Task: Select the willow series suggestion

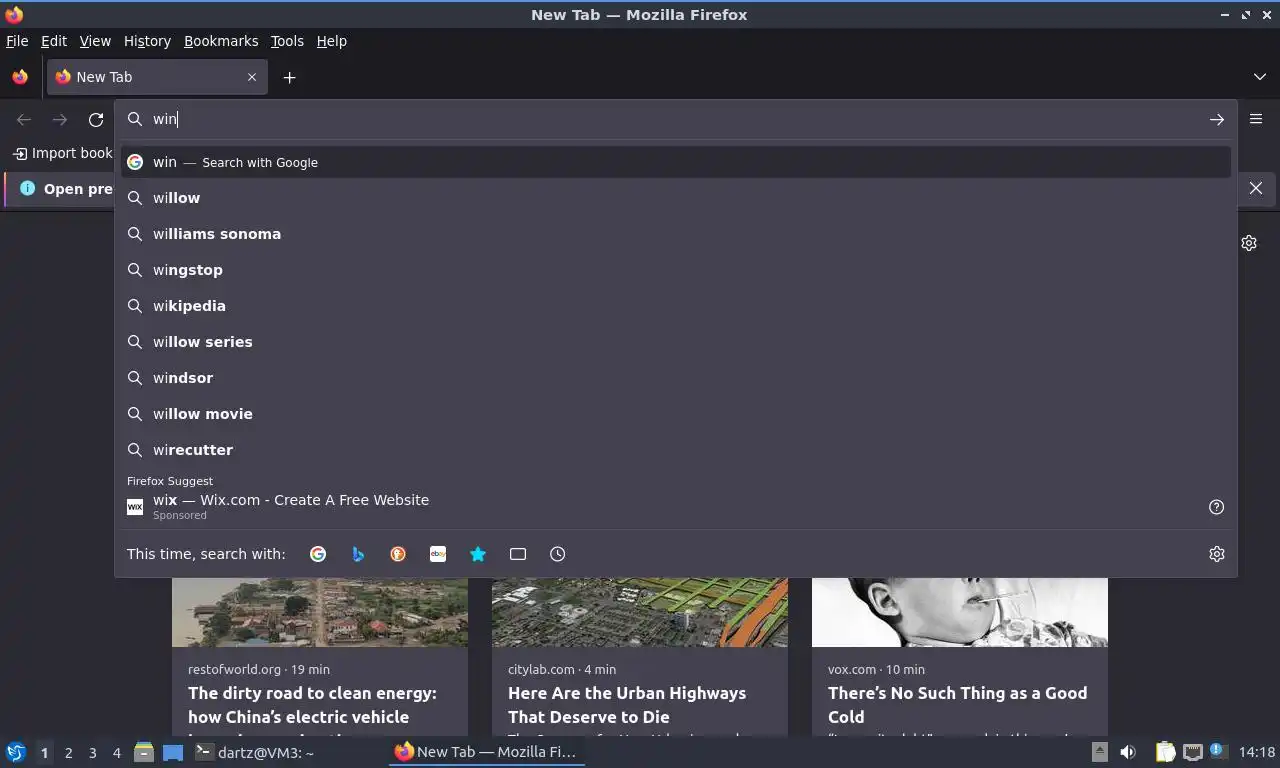Action: (676, 342)
